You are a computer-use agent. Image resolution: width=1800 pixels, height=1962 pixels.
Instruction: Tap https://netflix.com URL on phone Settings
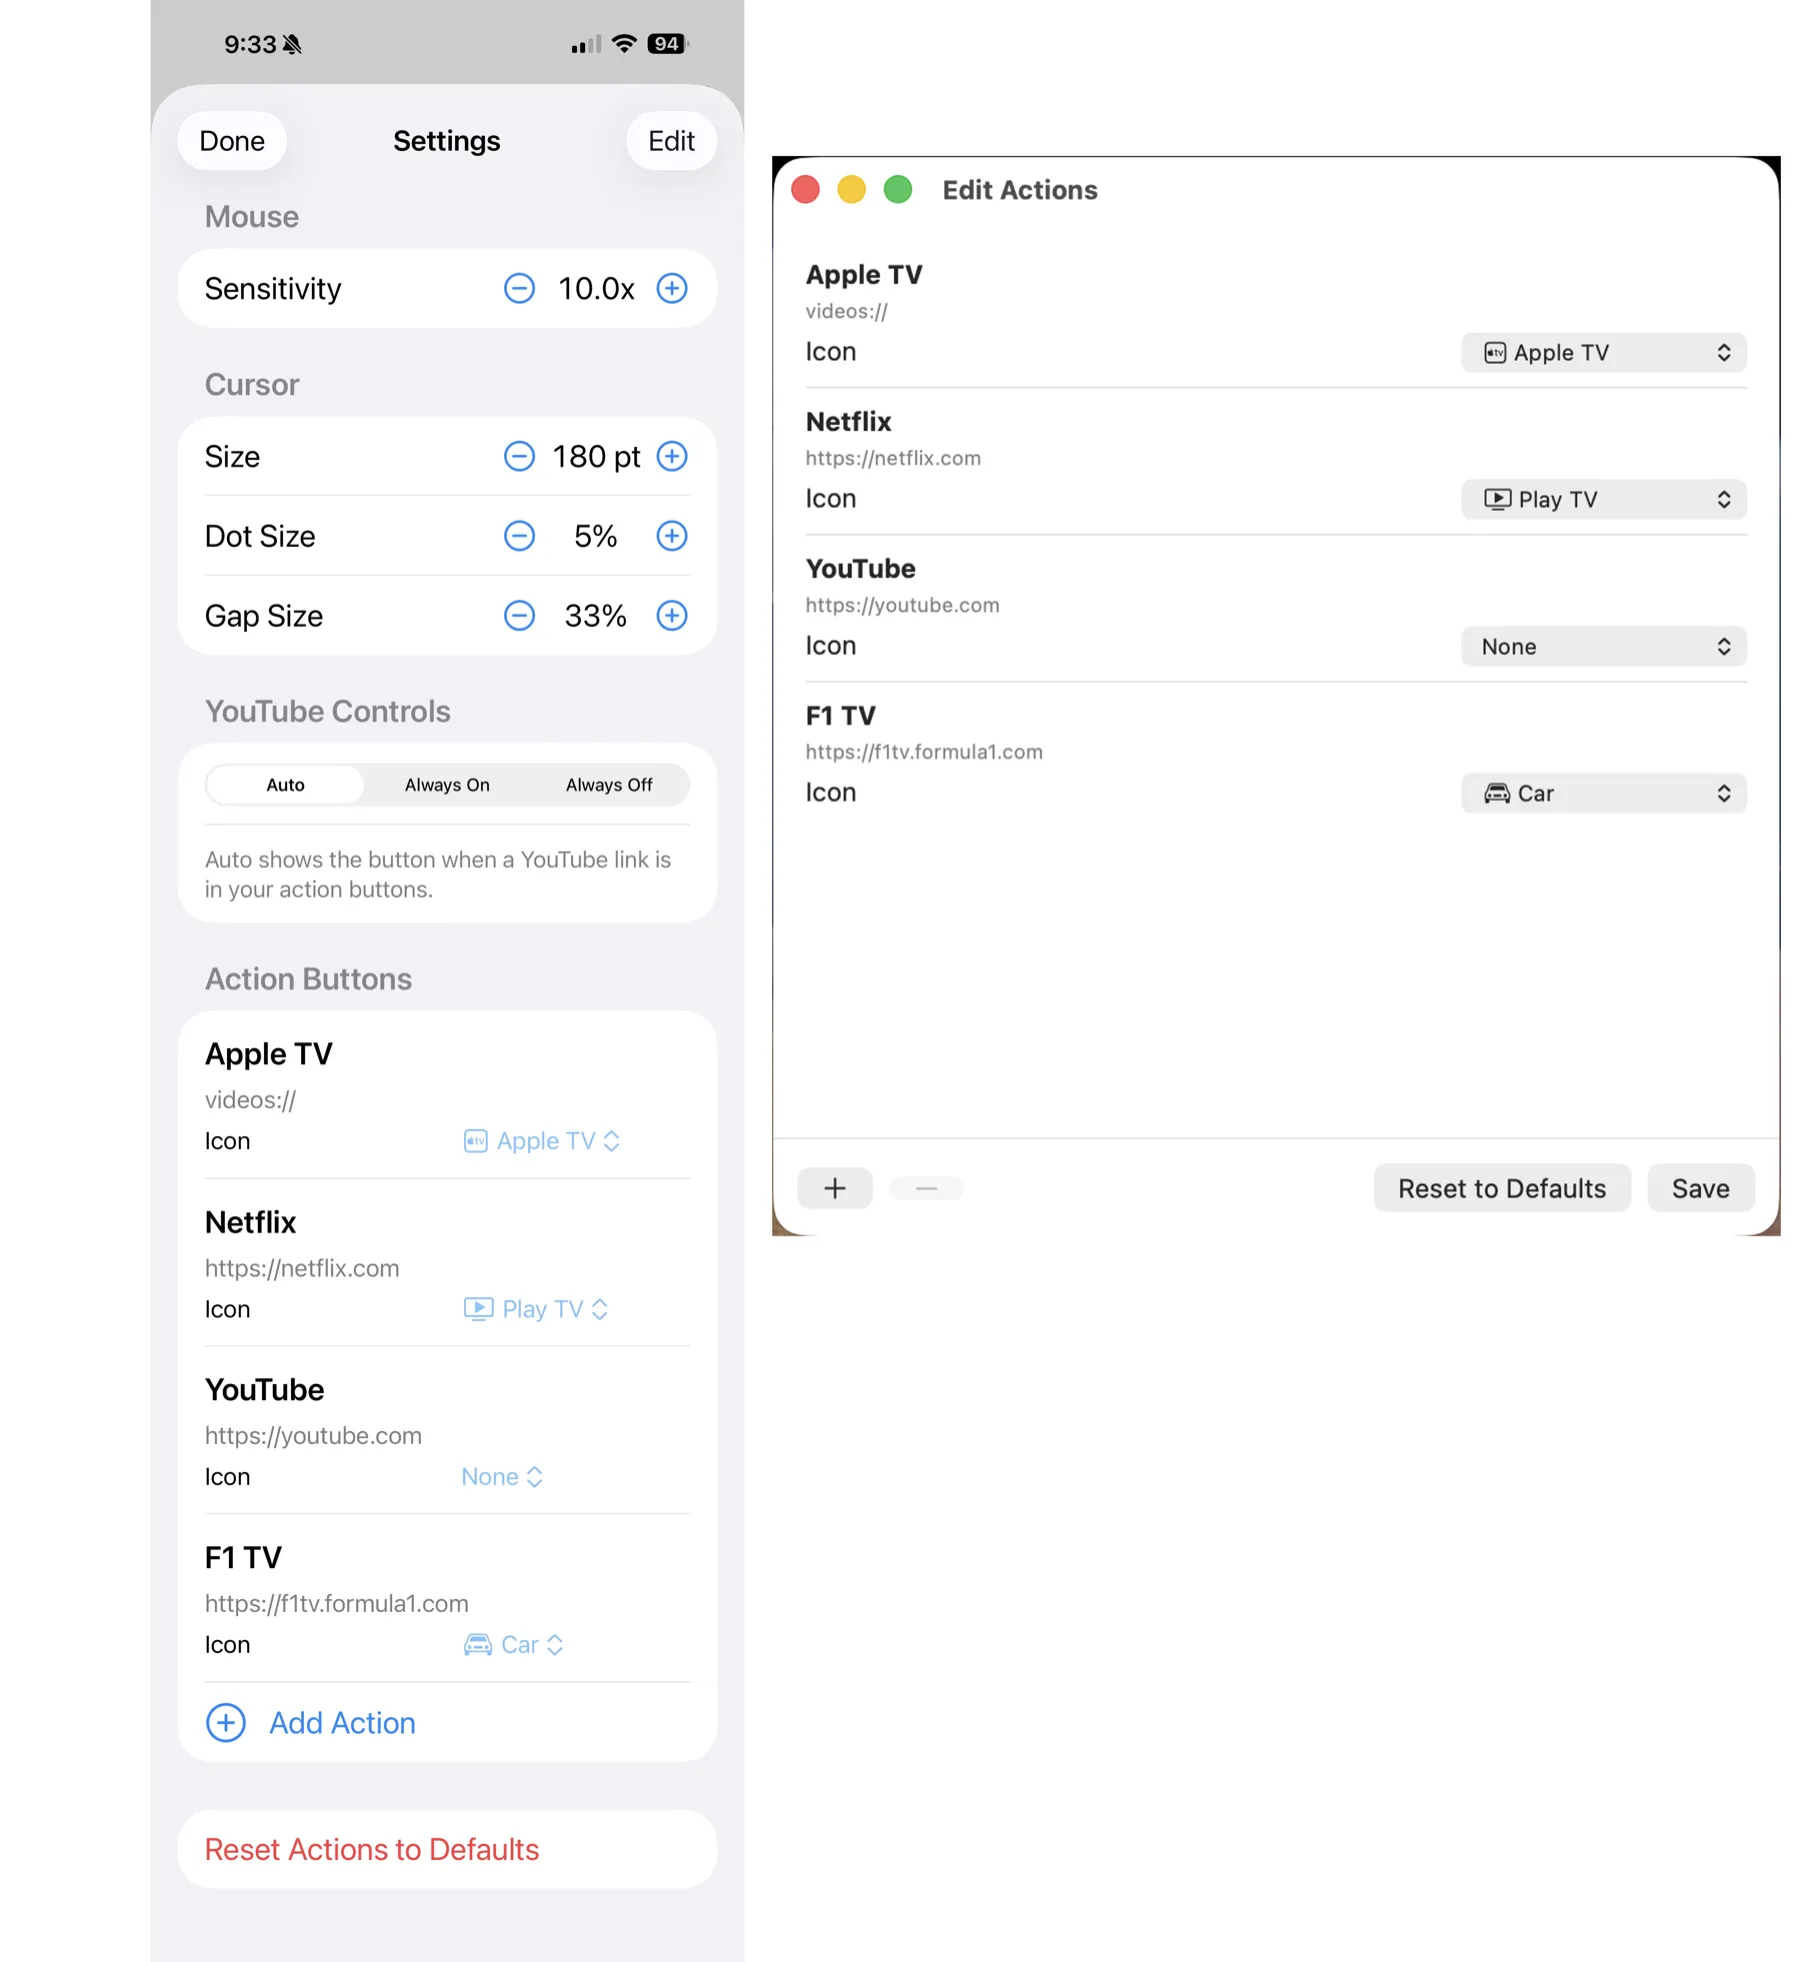[302, 1268]
